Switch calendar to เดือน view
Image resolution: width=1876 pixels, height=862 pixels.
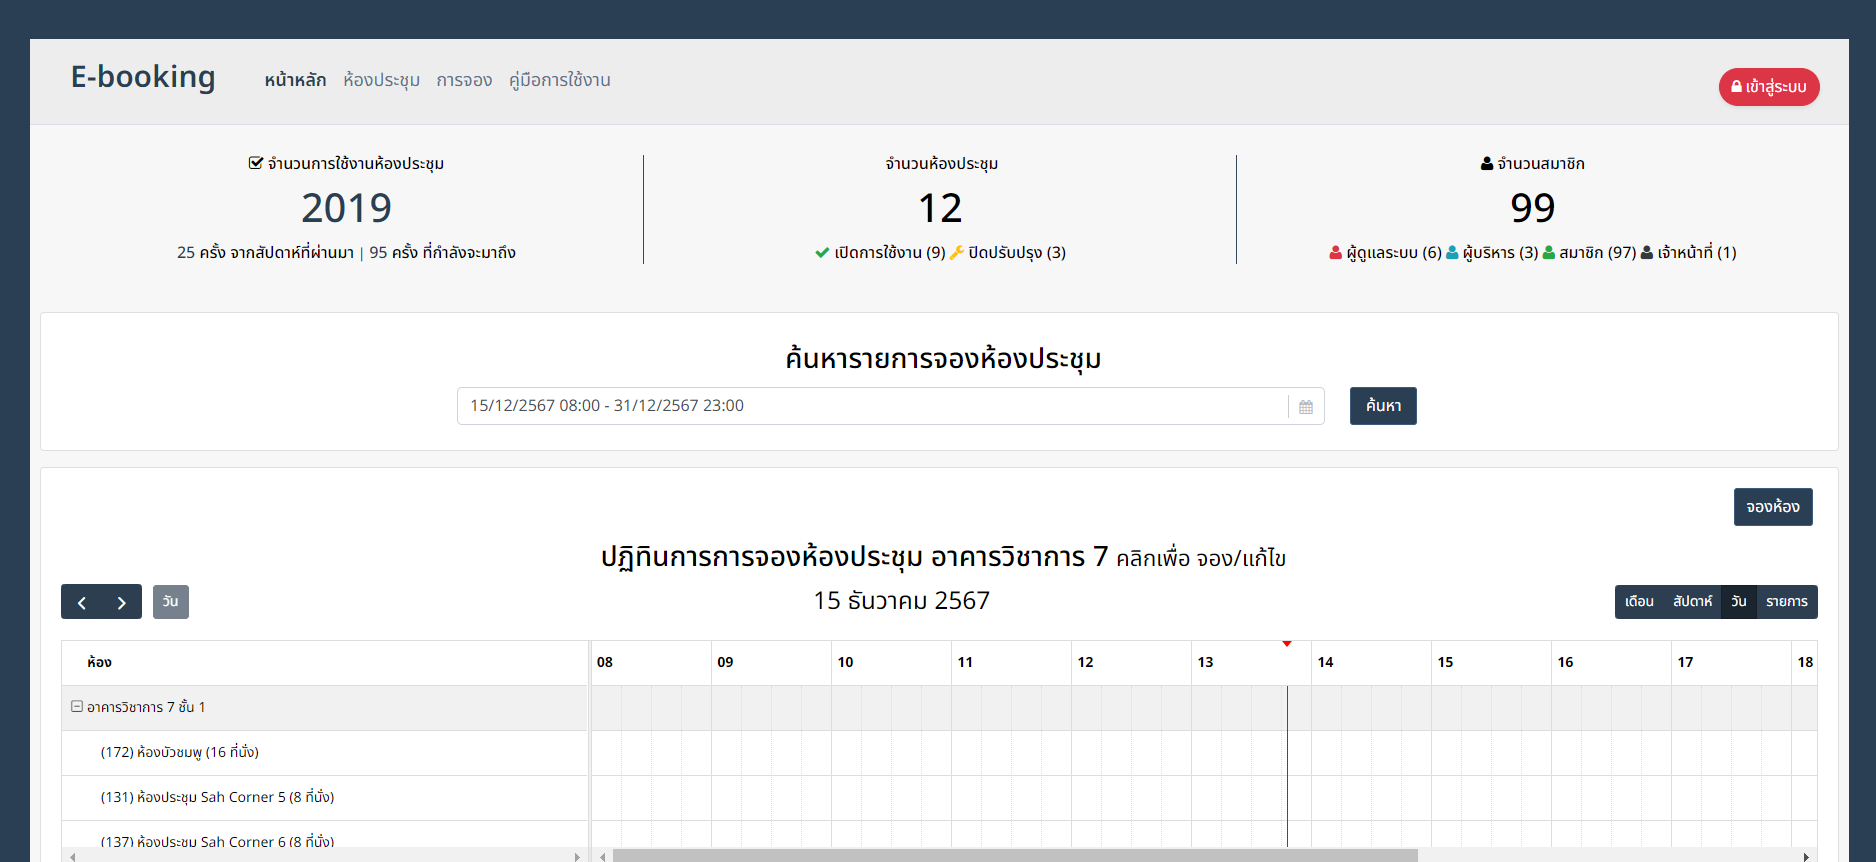coord(1639,602)
